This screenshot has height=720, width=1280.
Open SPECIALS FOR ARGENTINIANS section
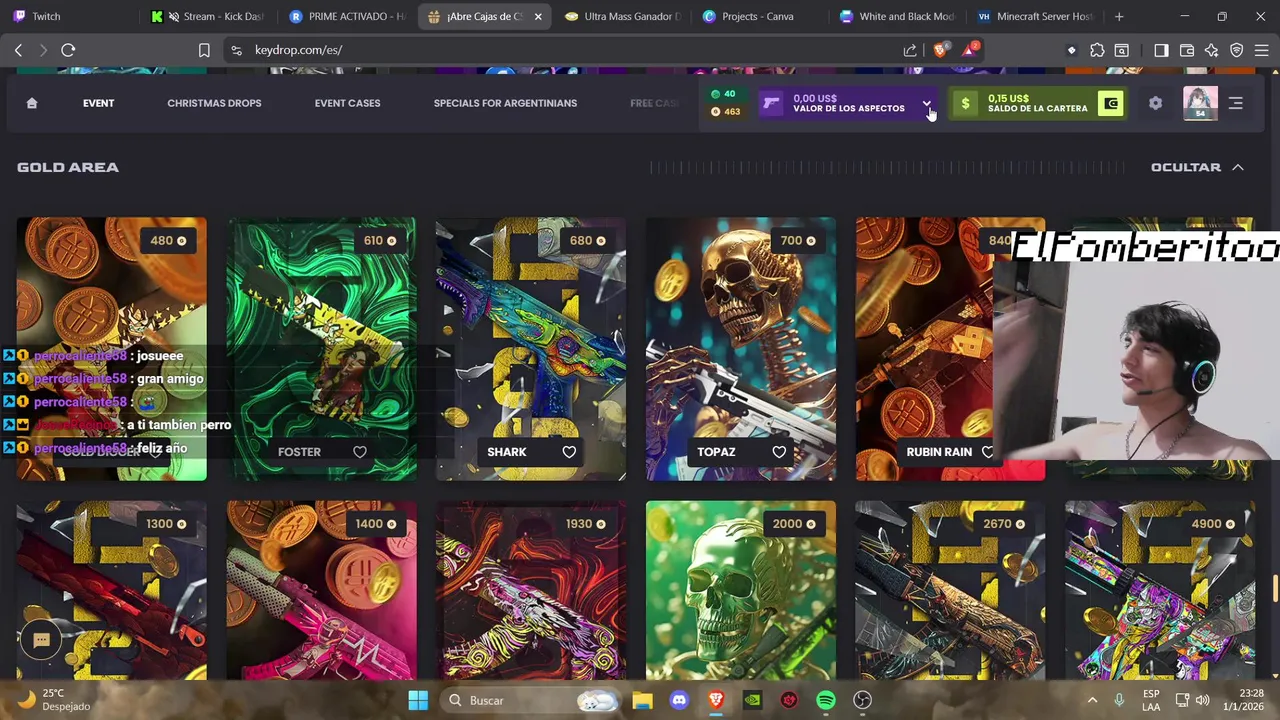pyautogui.click(x=505, y=103)
